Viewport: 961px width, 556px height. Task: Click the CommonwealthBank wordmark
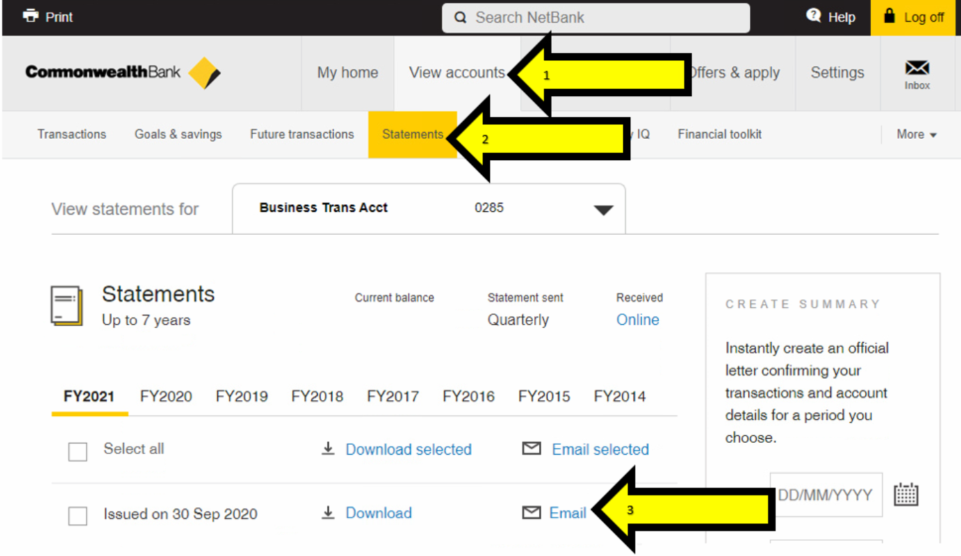tap(102, 72)
